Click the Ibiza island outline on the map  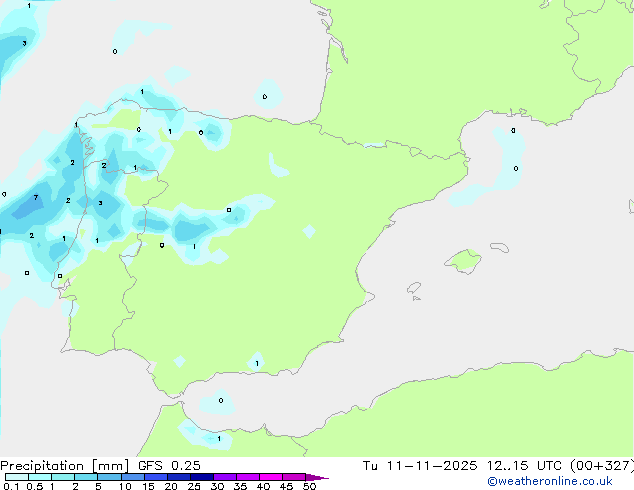tap(414, 287)
